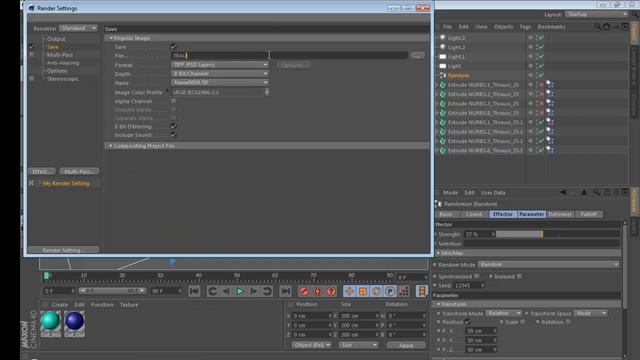
Task: Click the Light.3 light bulb icon
Action: pyautogui.click(x=443, y=38)
